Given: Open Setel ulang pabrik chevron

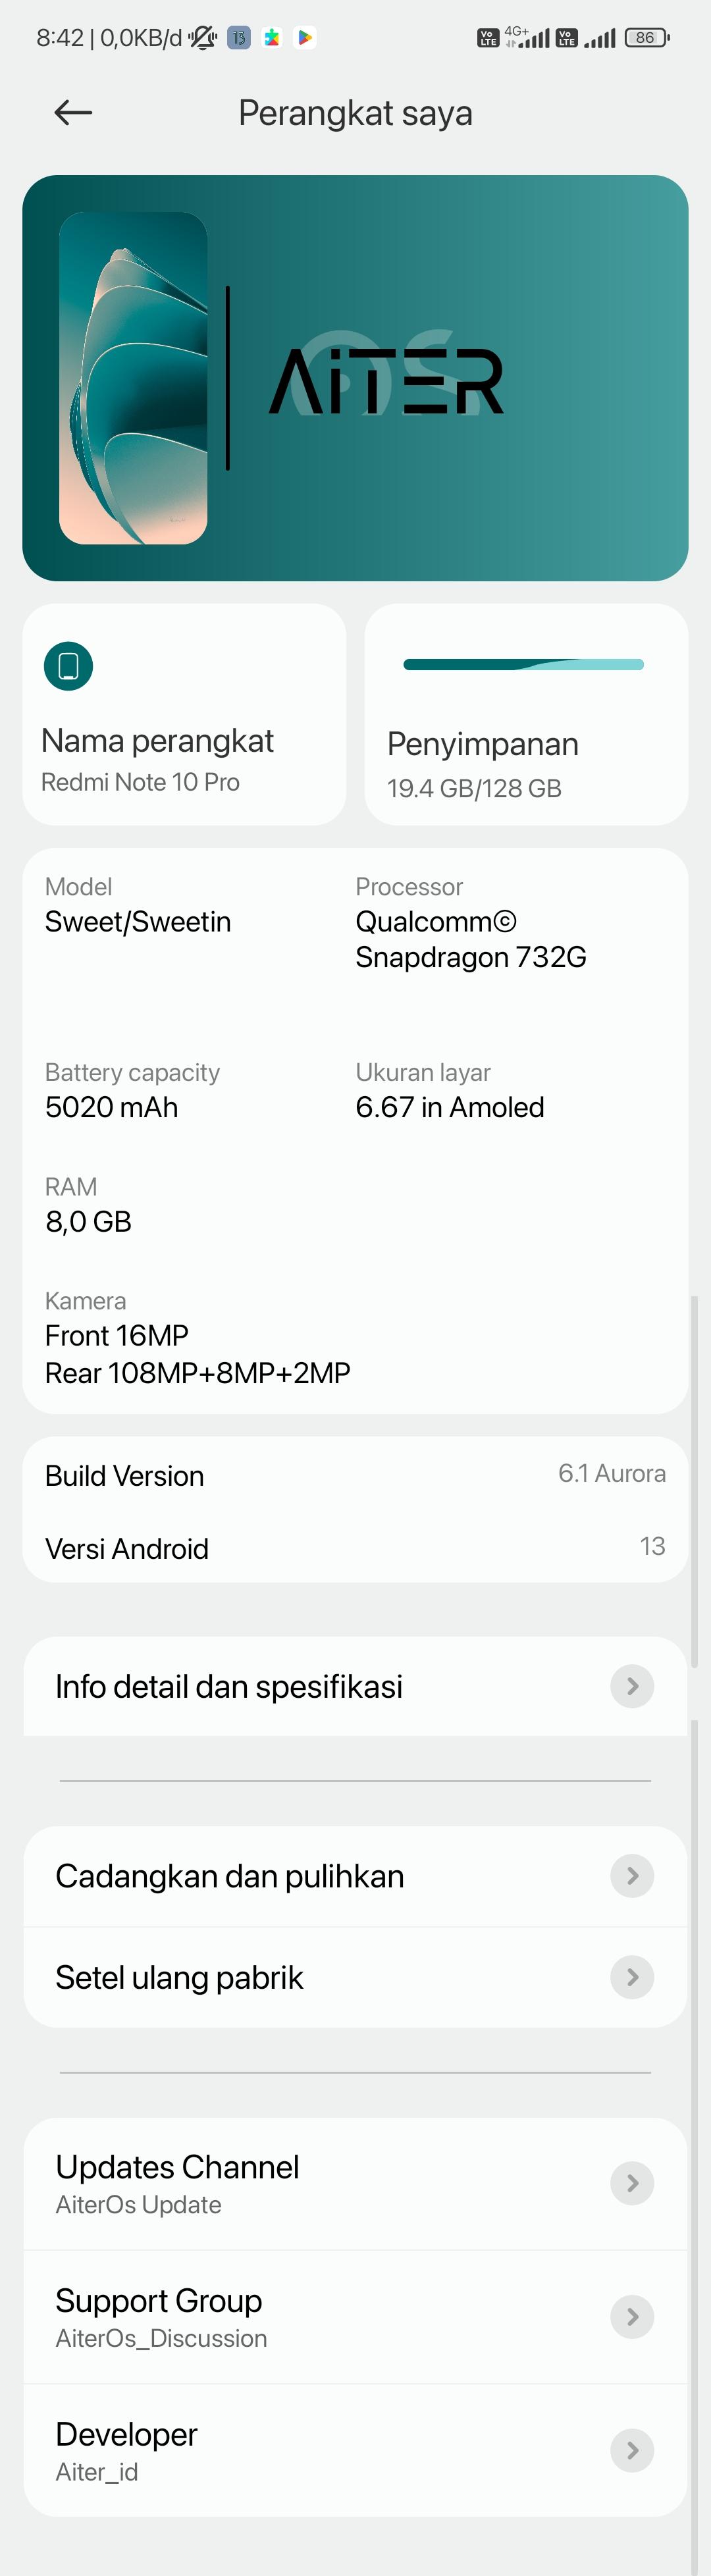Looking at the screenshot, I should tap(632, 1977).
